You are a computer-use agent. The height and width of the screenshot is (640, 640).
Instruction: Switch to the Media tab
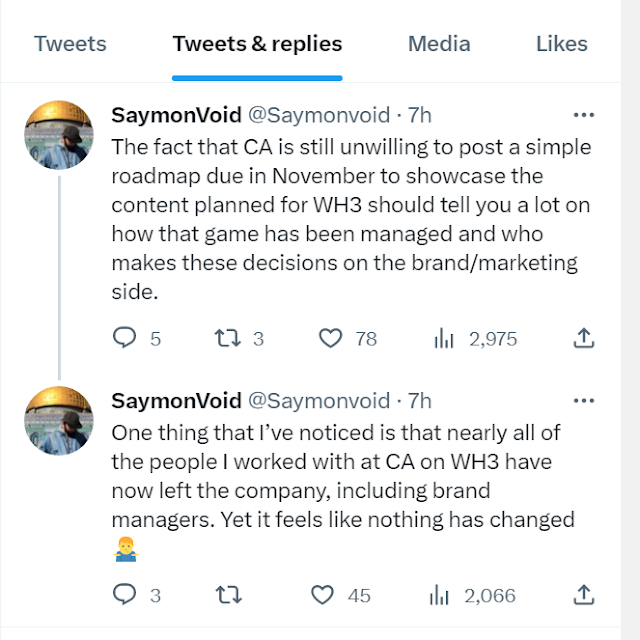tap(439, 44)
